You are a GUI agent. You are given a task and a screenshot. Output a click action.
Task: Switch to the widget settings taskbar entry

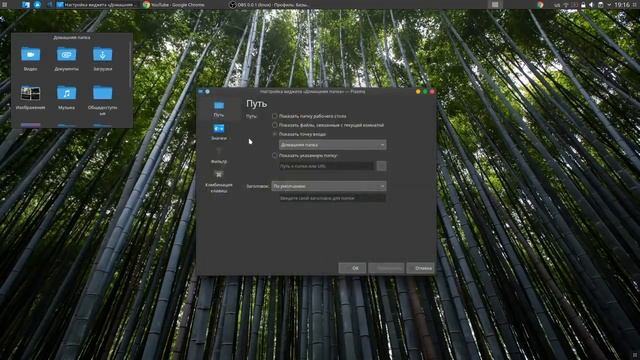tap(95, 4)
